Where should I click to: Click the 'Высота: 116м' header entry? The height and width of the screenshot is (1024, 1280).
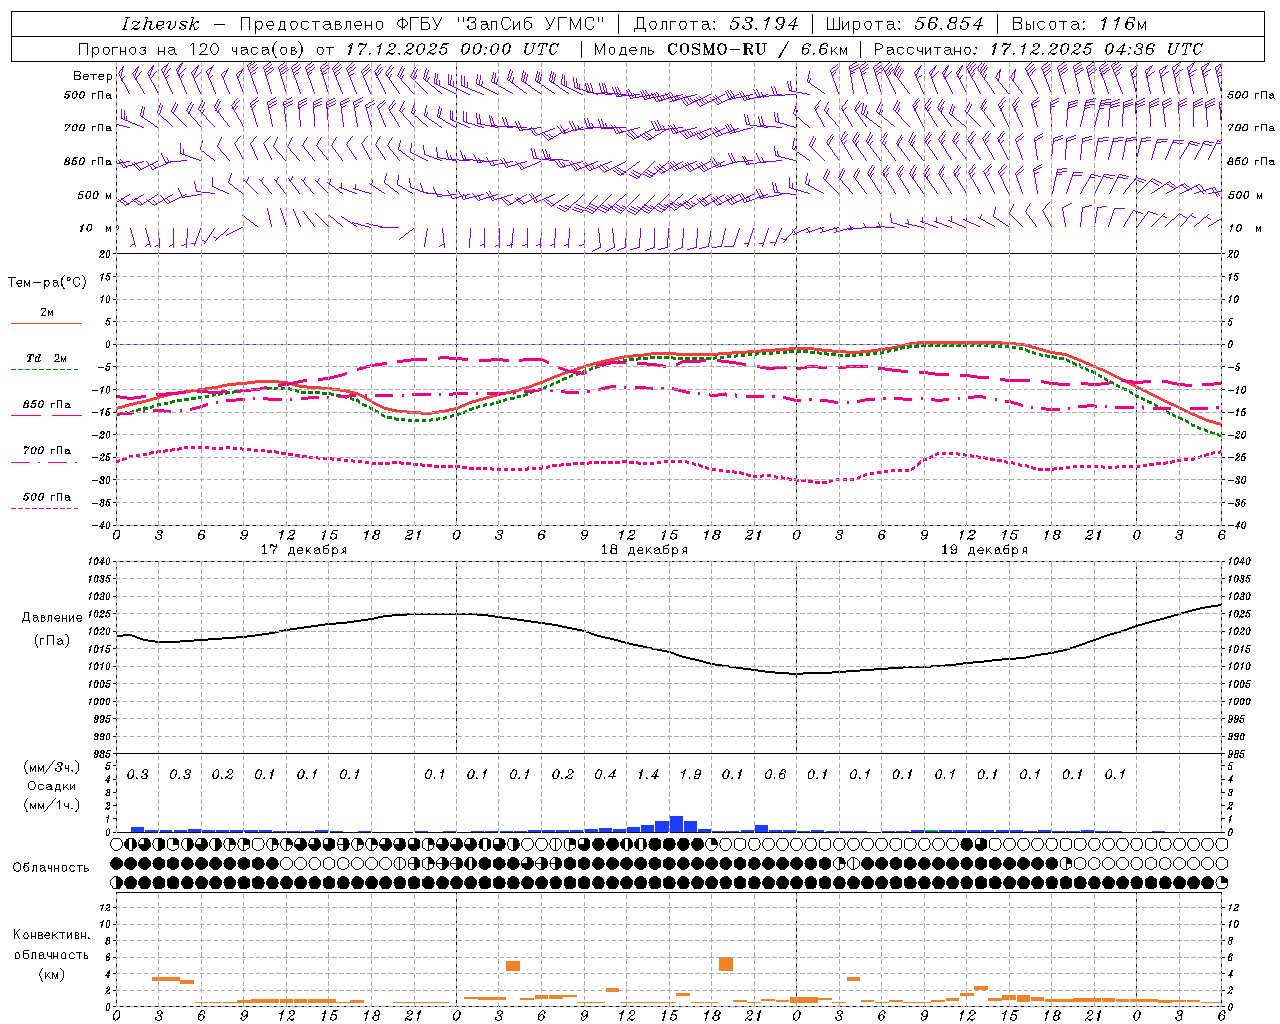coord(1079,24)
